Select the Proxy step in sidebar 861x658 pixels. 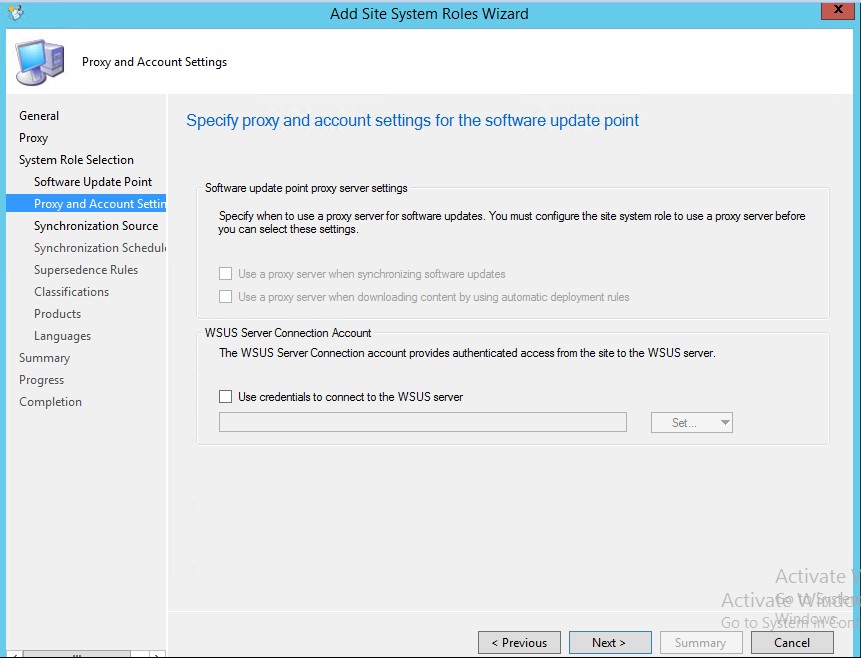[x=33, y=138]
